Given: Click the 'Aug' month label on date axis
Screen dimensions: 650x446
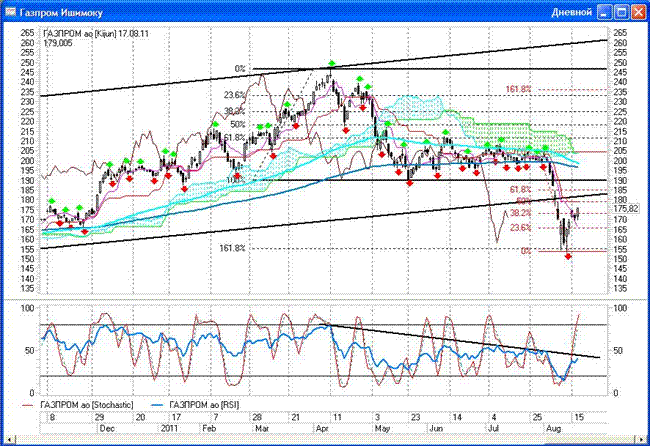Looking at the screenshot, I should click(553, 429).
